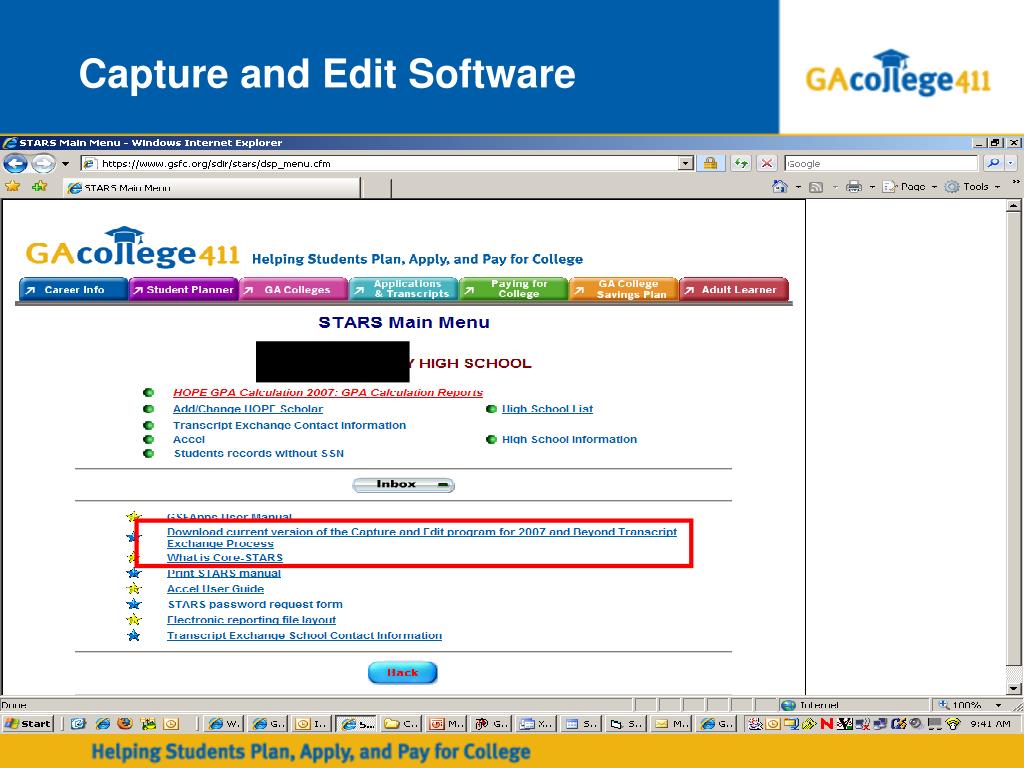The image size is (1024, 768).
Task: Open the Student Planner tab
Action: [184, 289]
